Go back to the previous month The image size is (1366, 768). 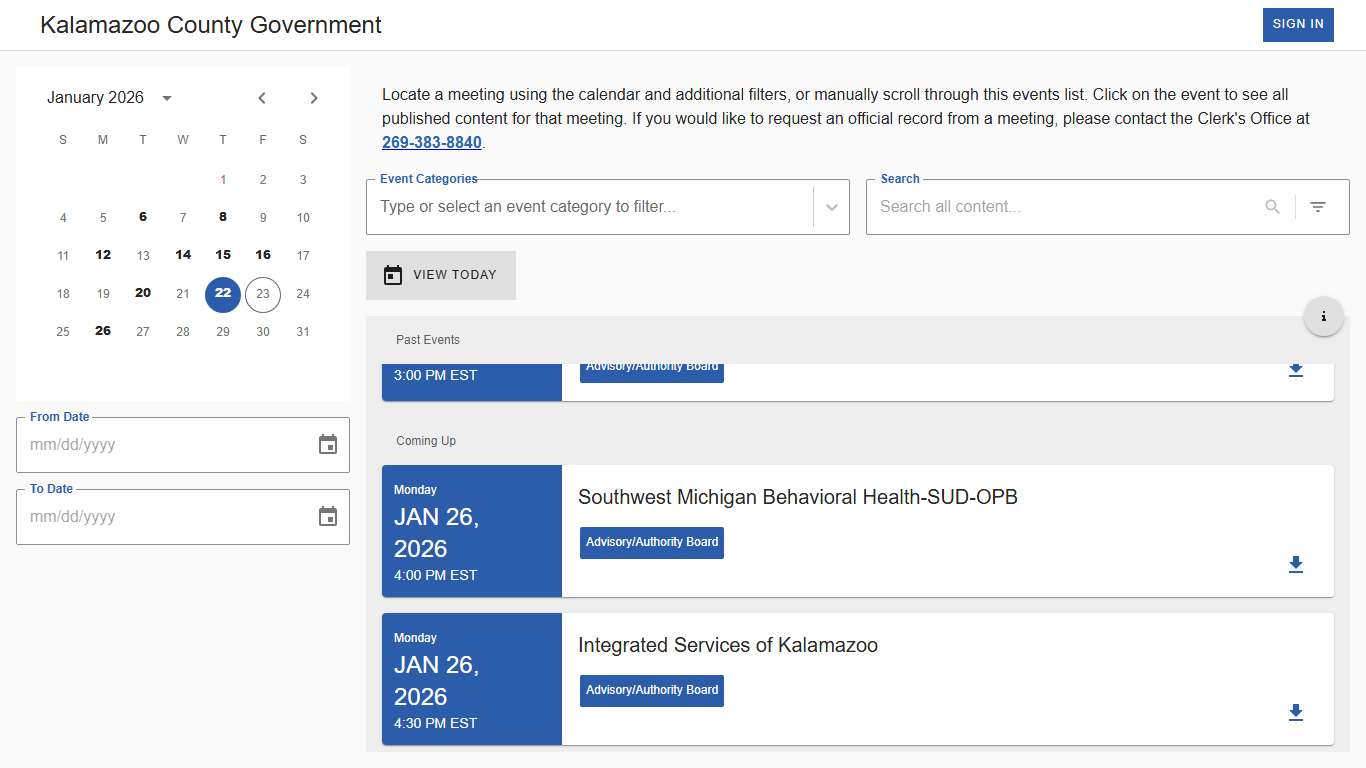(262, 97)
